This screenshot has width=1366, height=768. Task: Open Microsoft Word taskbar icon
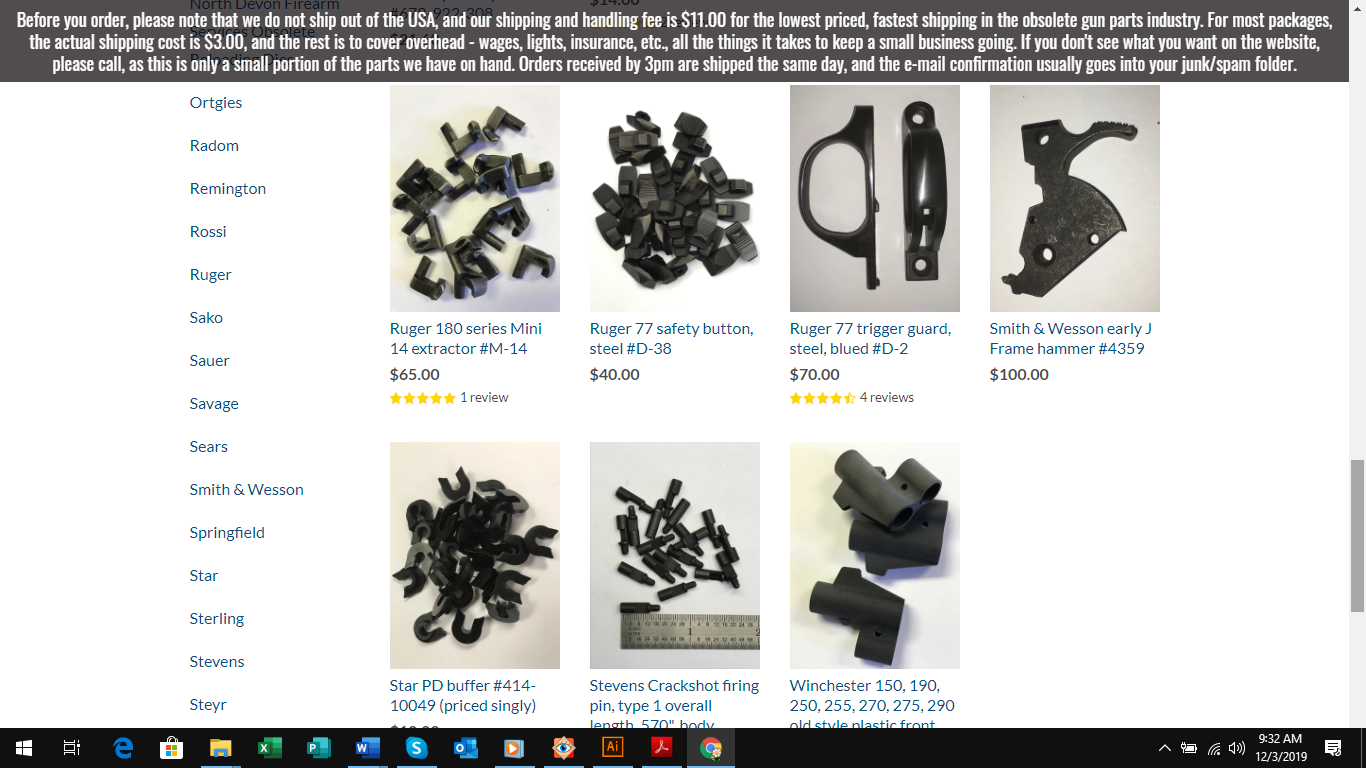click(x=367, y=748)
